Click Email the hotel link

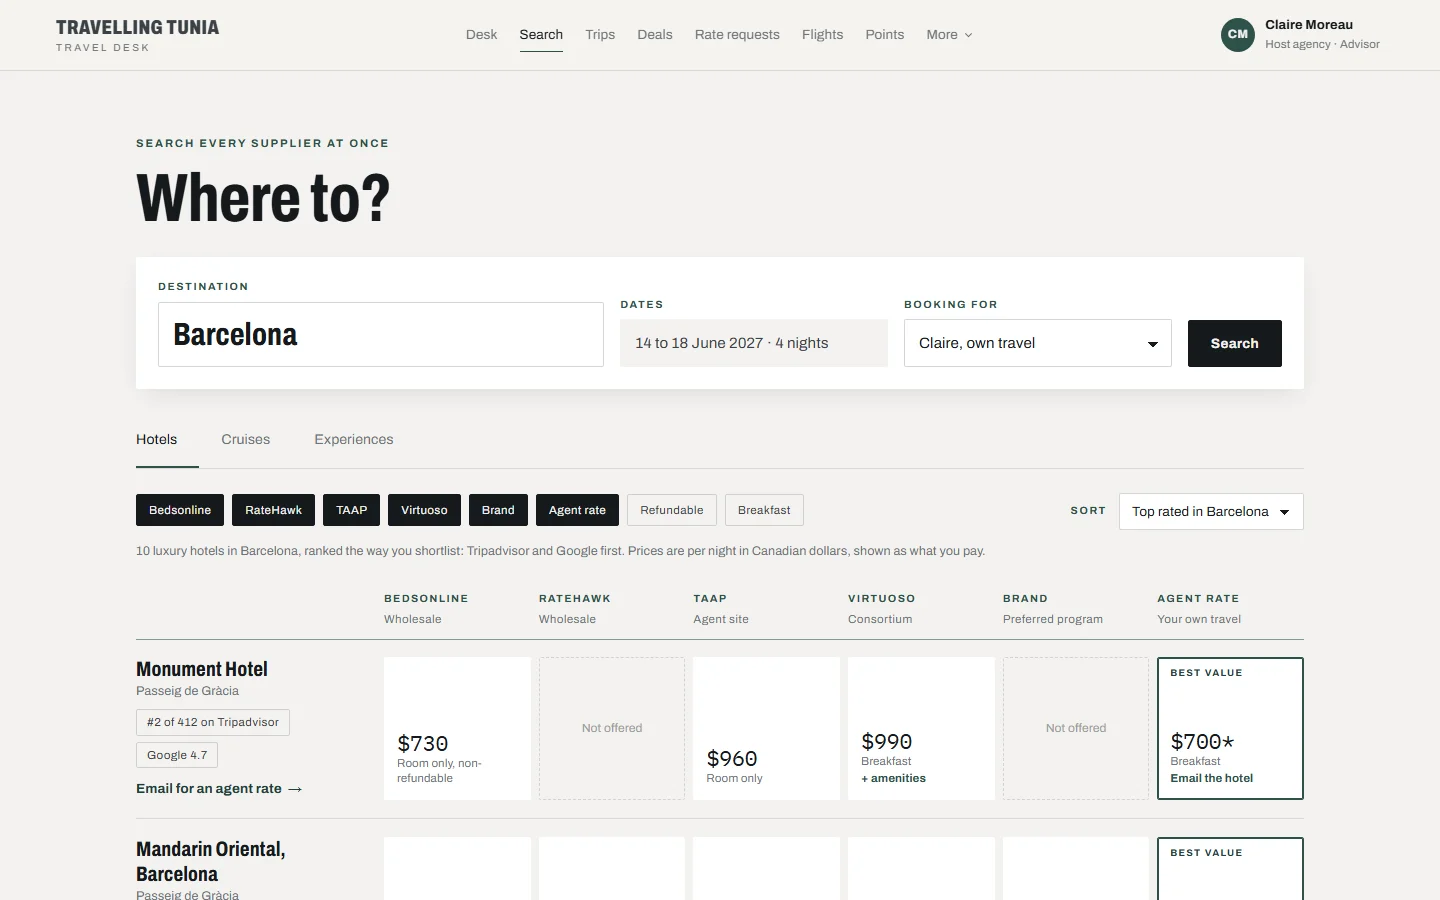(x=1212, y=778)
